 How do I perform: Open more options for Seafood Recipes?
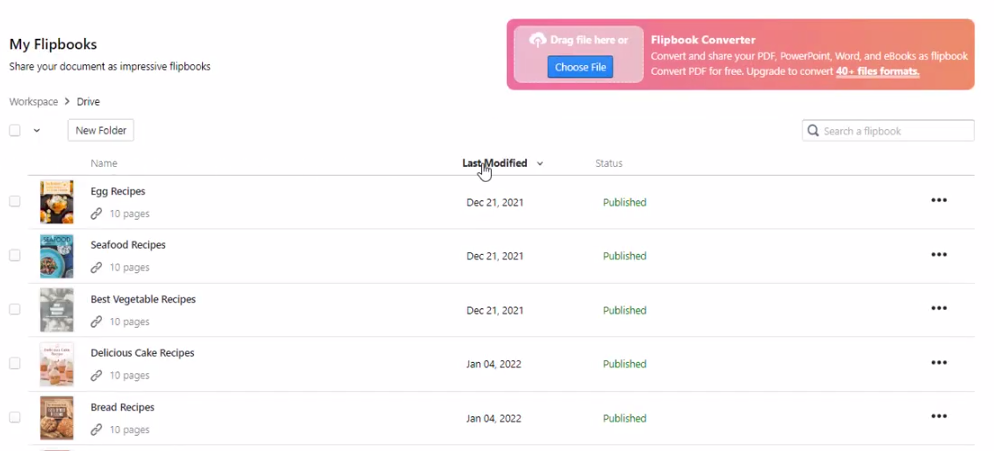pos(938,255)
